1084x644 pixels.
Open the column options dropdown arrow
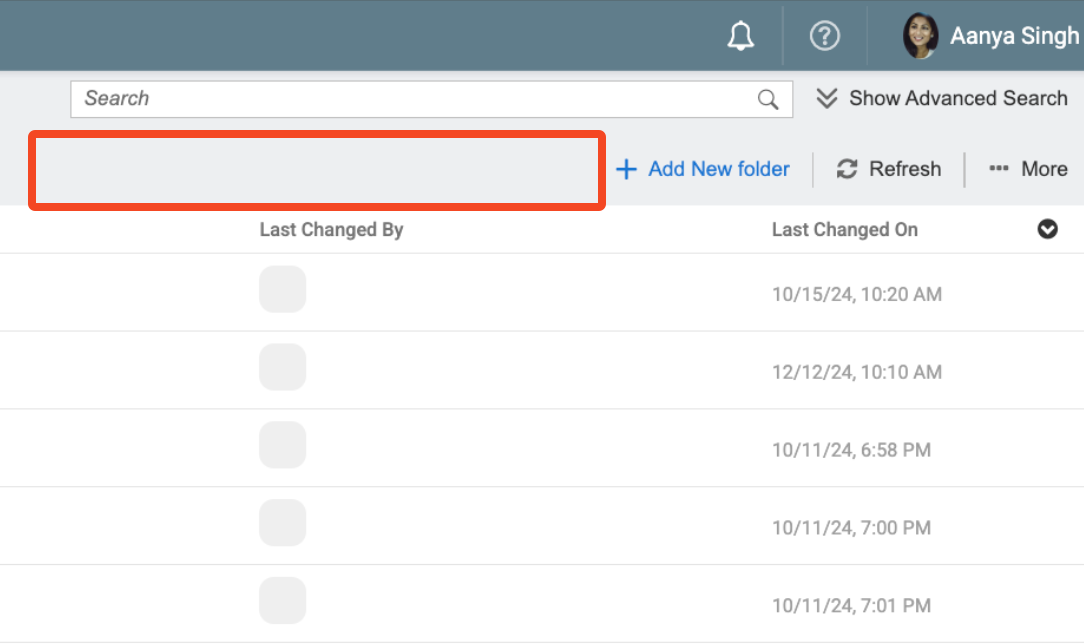click(x=1047, y=230)
